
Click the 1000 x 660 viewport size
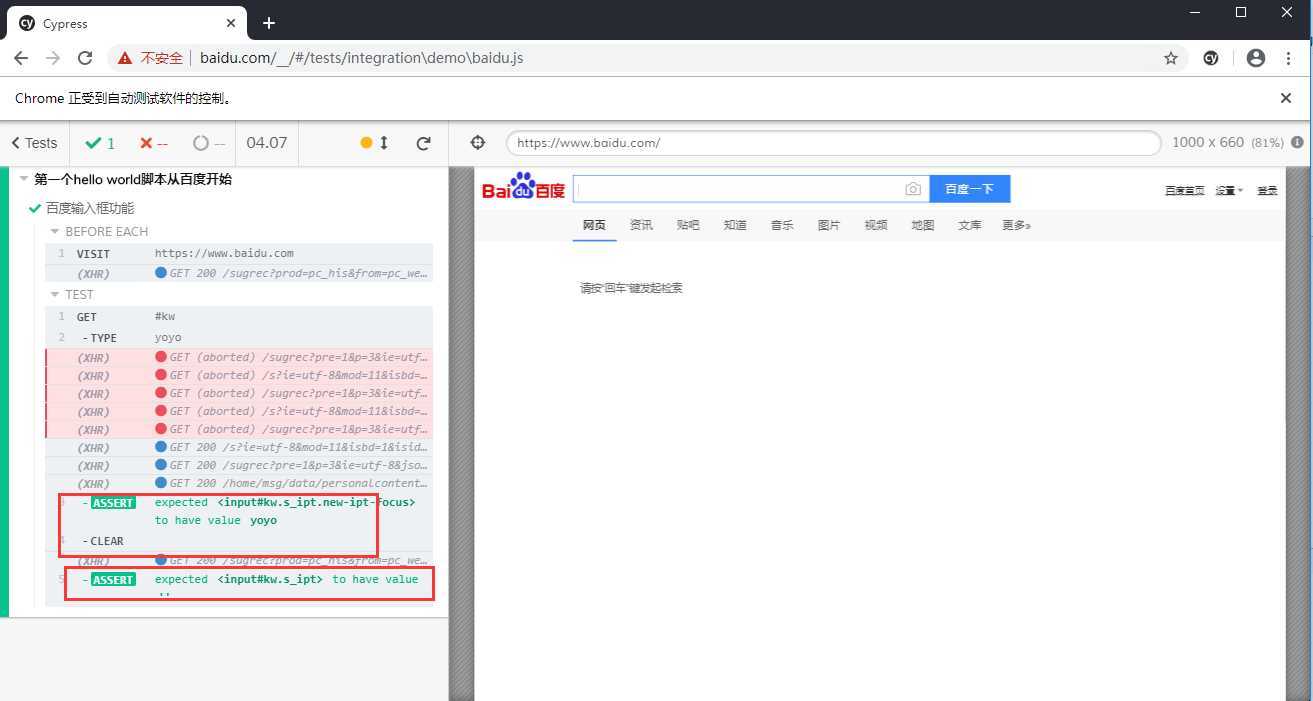click(1207, 143)
